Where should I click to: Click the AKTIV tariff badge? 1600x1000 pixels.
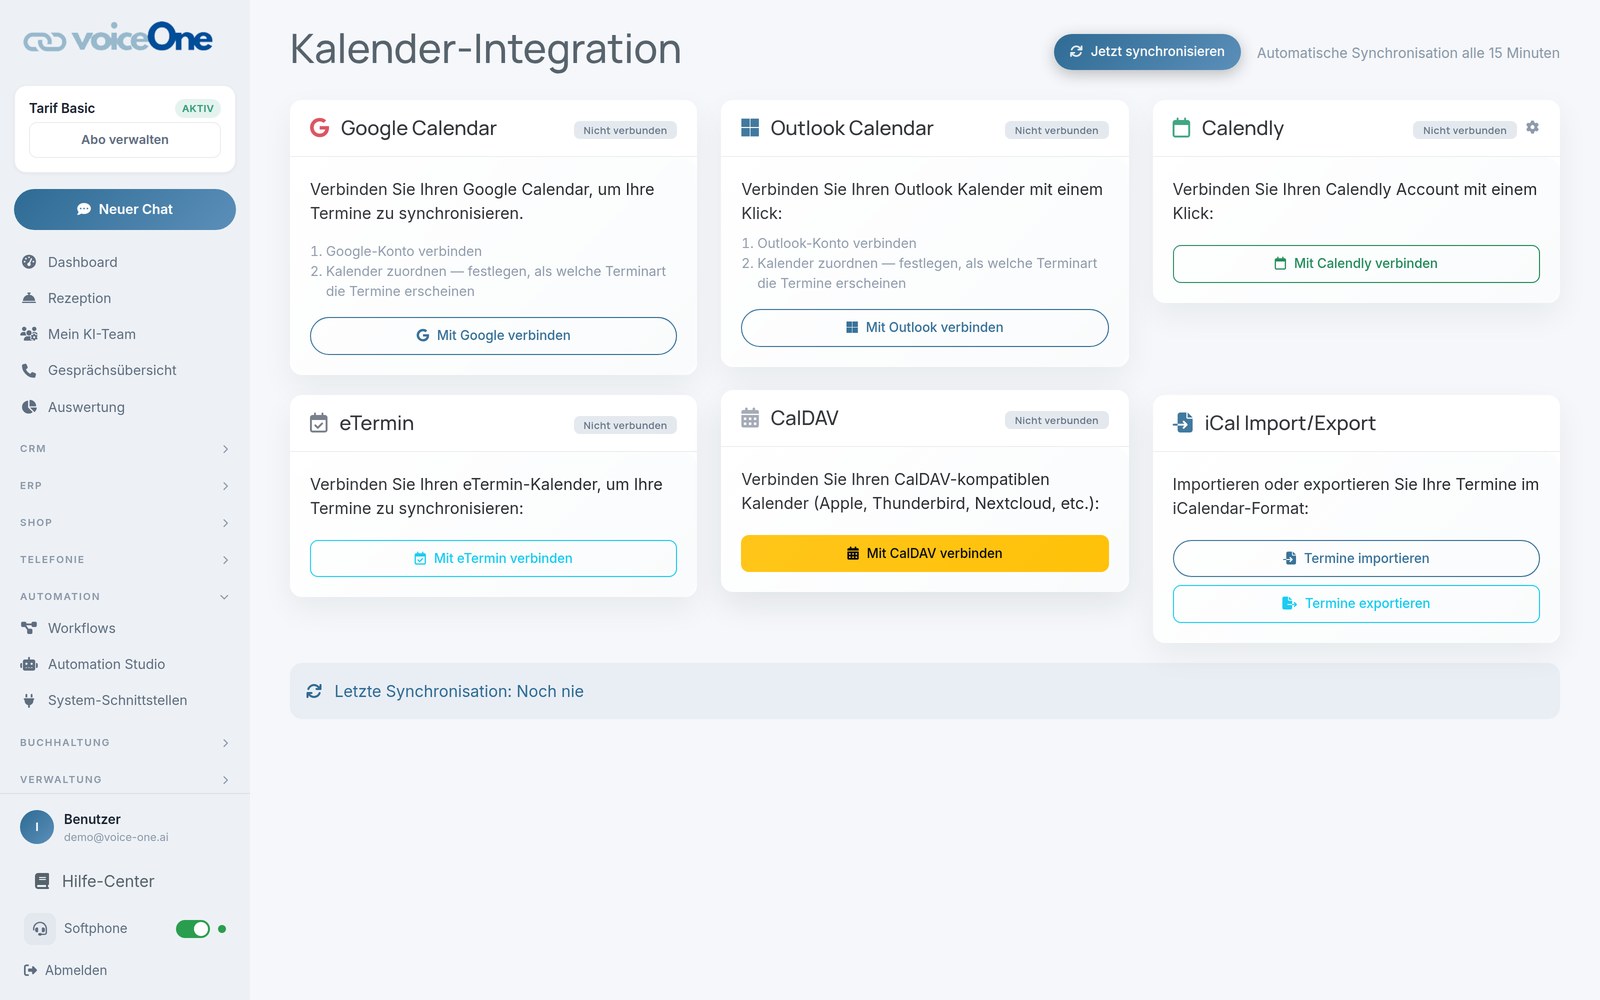click(198, 108)
